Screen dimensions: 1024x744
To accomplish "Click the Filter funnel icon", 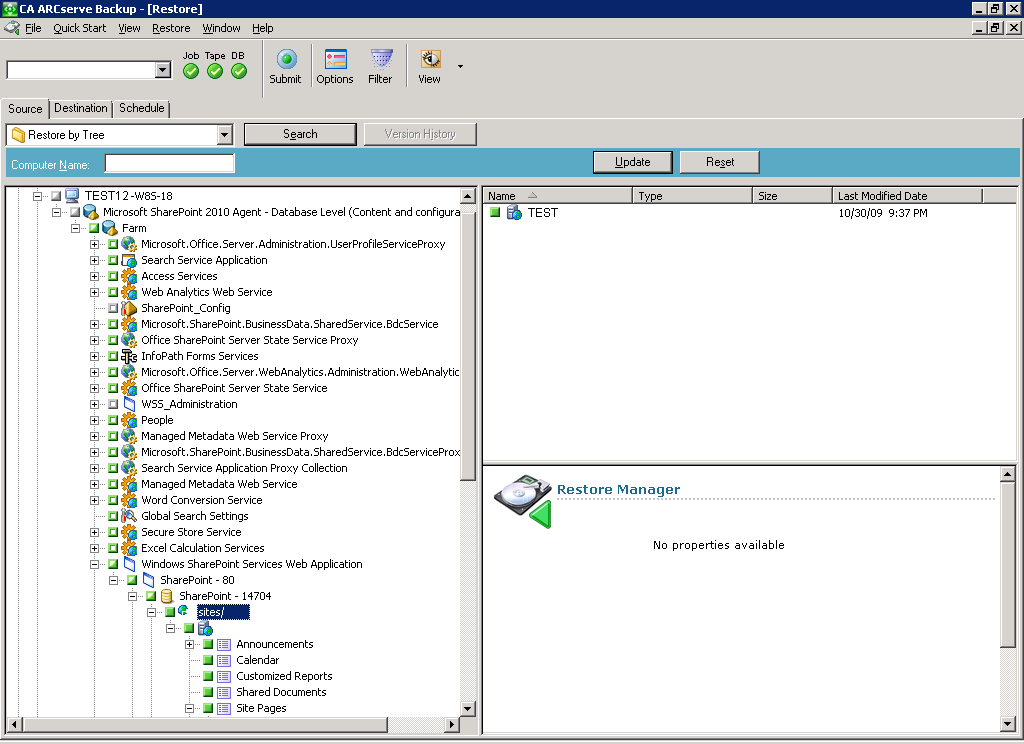I will click(381, 60).
